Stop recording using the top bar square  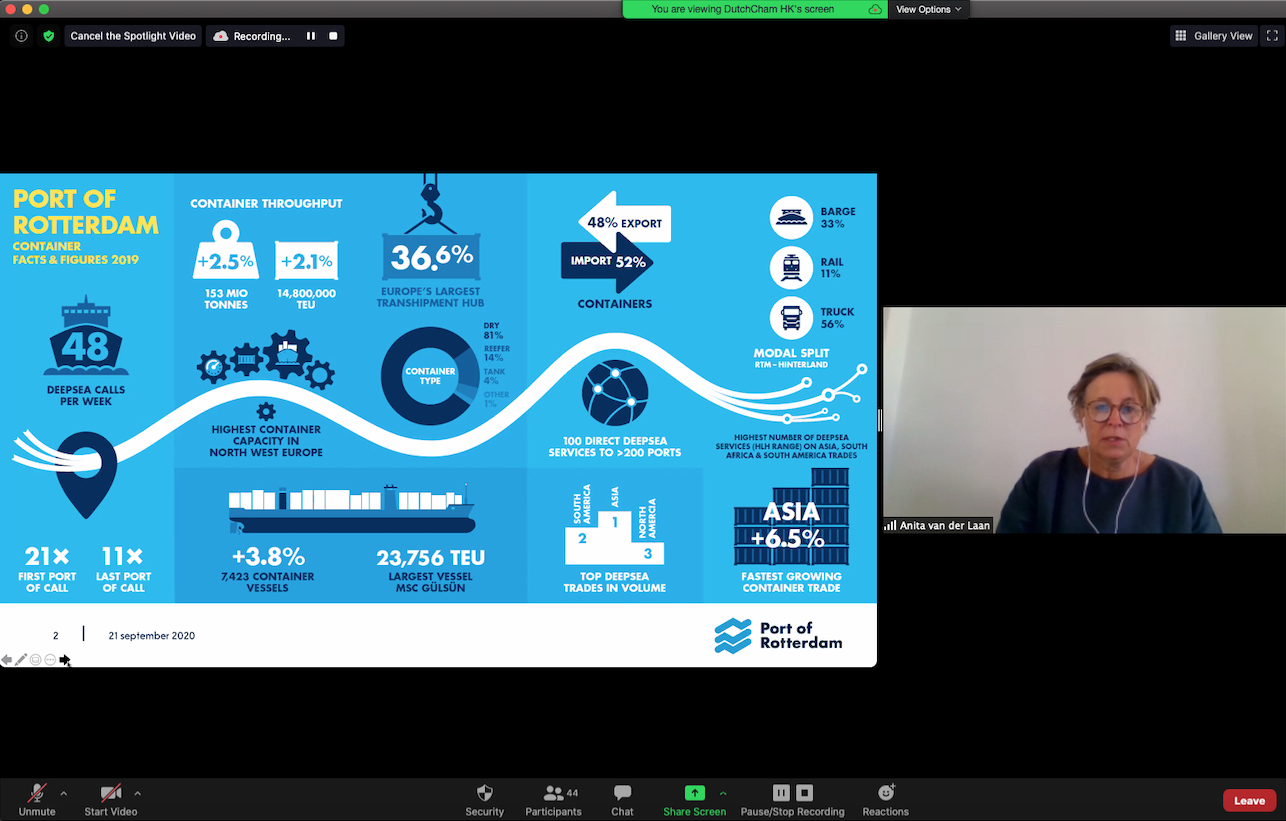coord(333,36)
